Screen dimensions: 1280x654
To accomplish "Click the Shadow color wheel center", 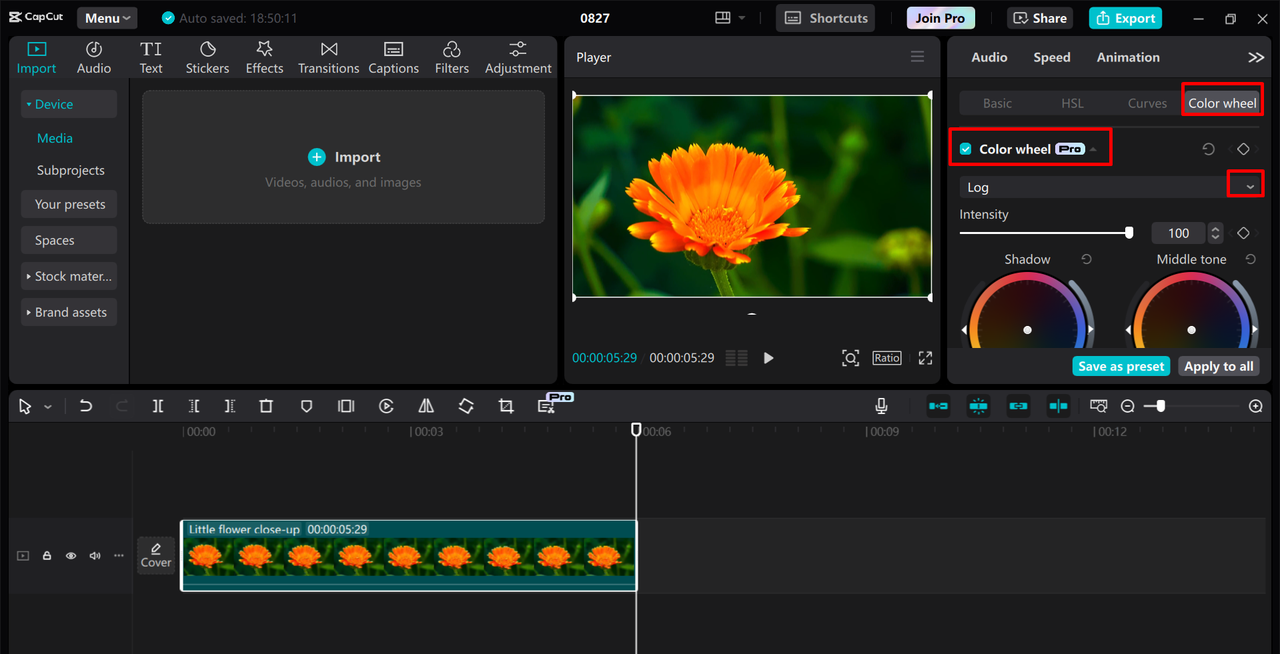I will pyautogui.click(x=1027, y=329).
